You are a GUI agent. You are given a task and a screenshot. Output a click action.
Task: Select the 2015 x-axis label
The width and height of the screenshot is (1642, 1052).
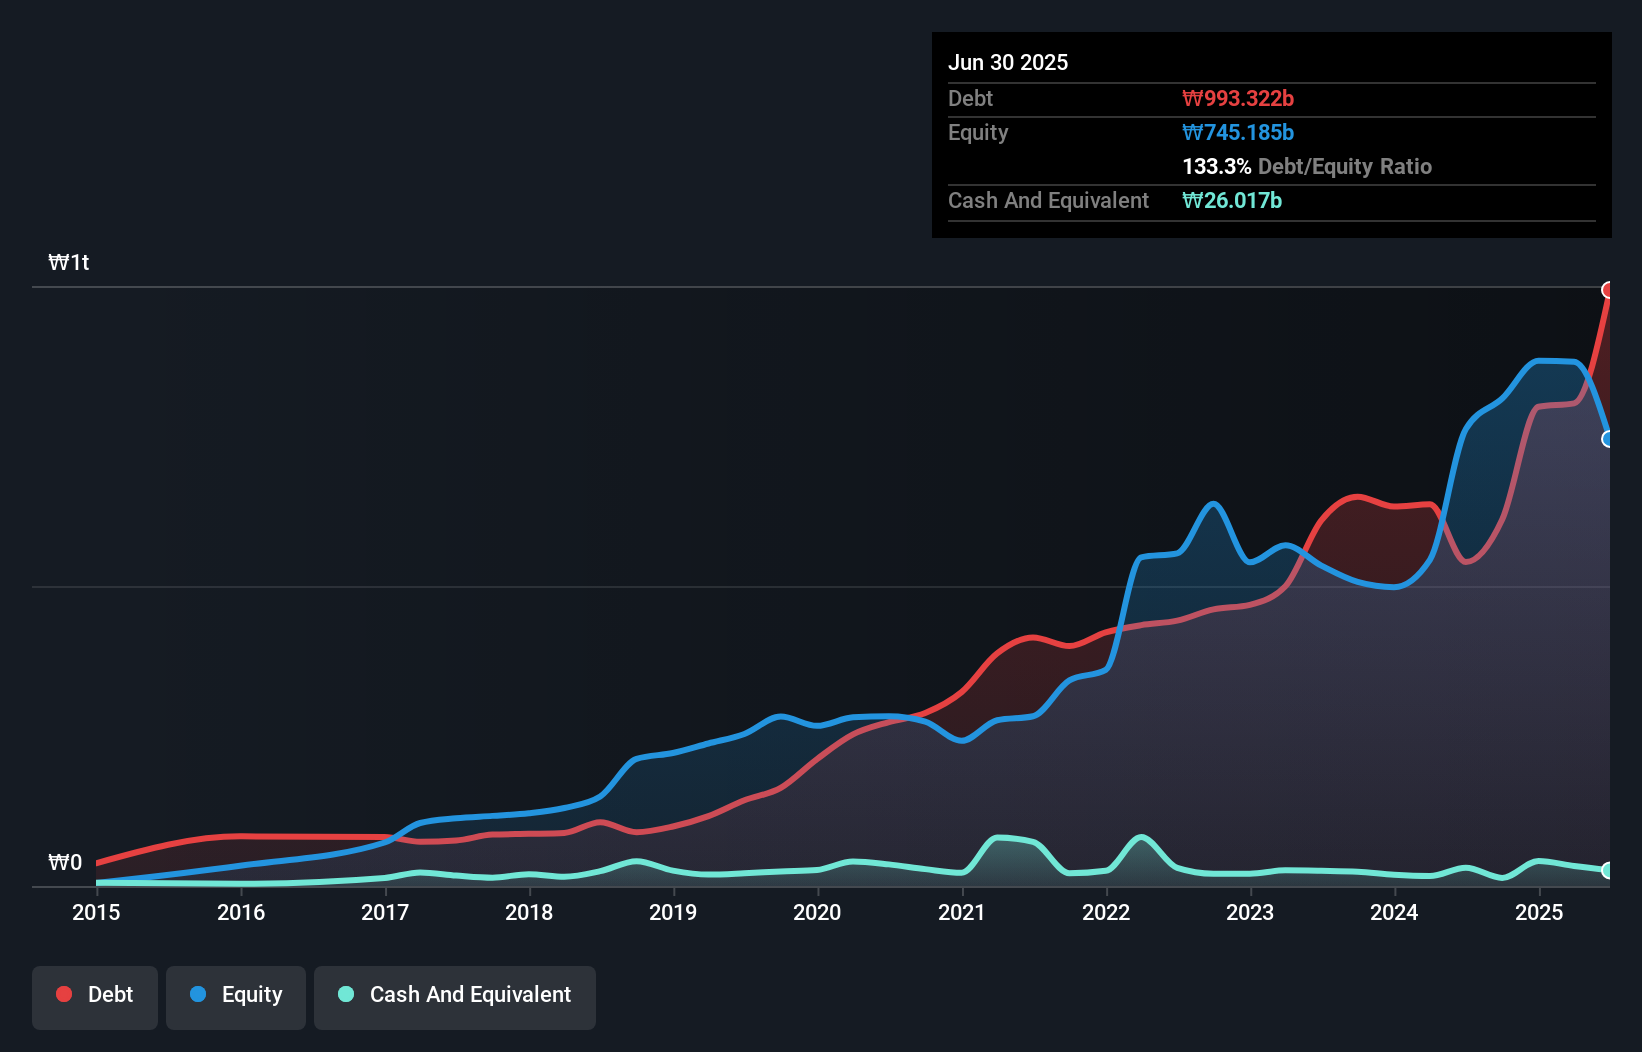click(96, 912)
